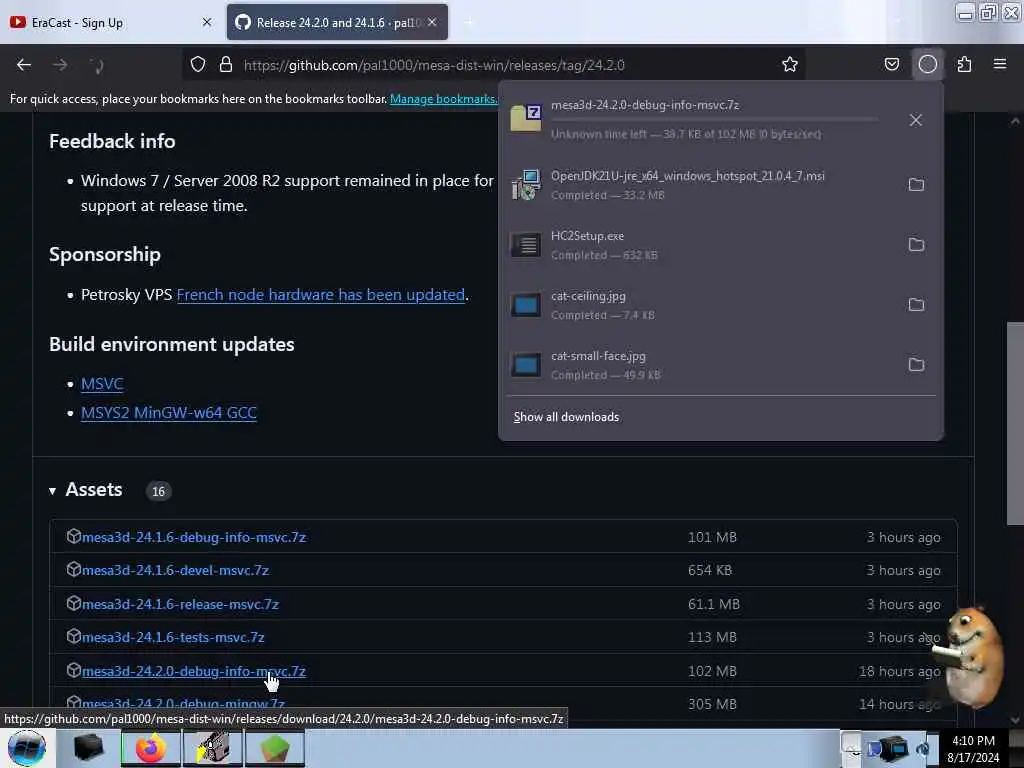Click the download progress bar for mesa3d
The width and height of the screenshot is (1024, 768).
click(714, 120)
